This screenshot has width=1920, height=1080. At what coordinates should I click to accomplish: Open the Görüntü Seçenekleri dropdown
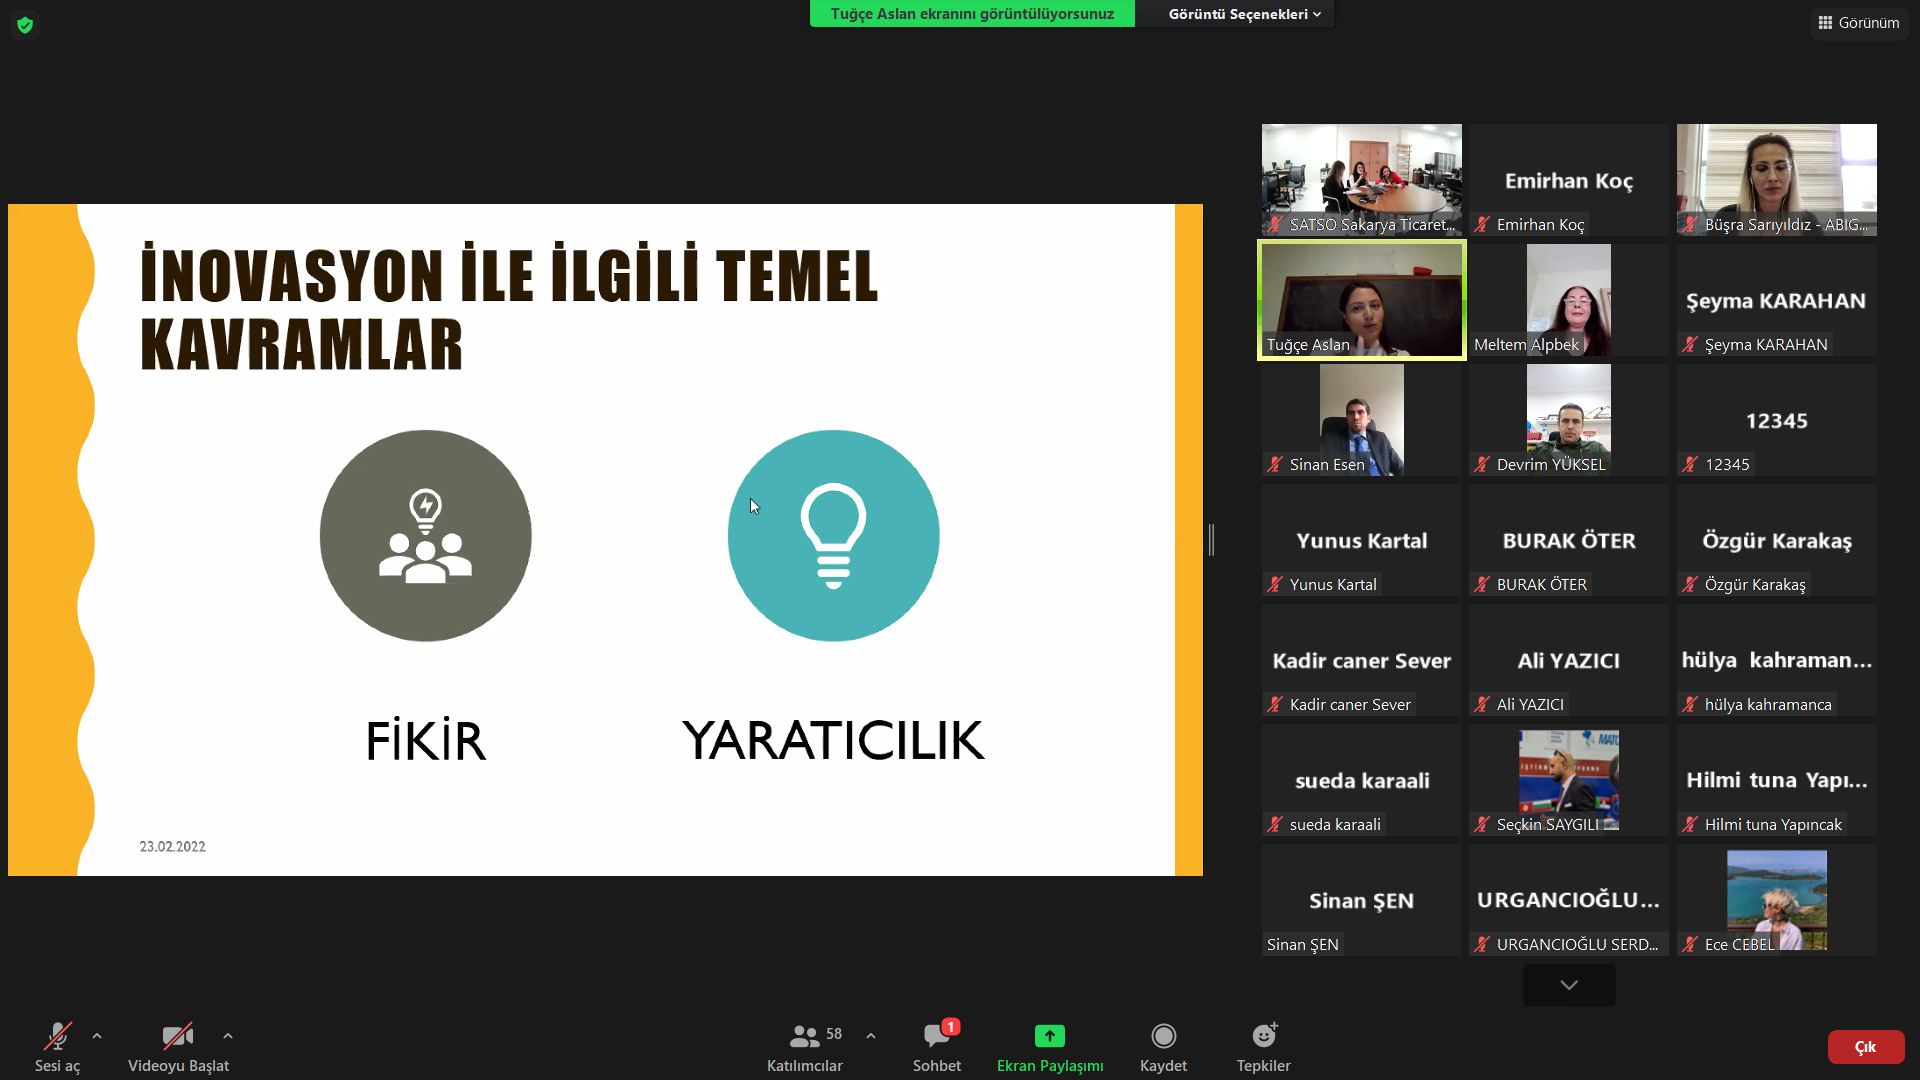1244,14
